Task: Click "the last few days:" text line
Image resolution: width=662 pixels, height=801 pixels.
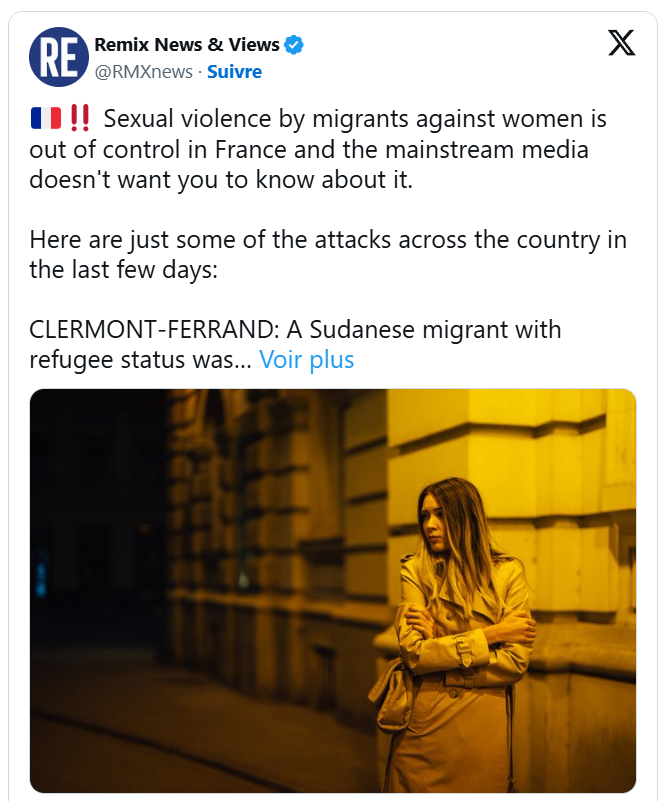Action: [123, 270]
